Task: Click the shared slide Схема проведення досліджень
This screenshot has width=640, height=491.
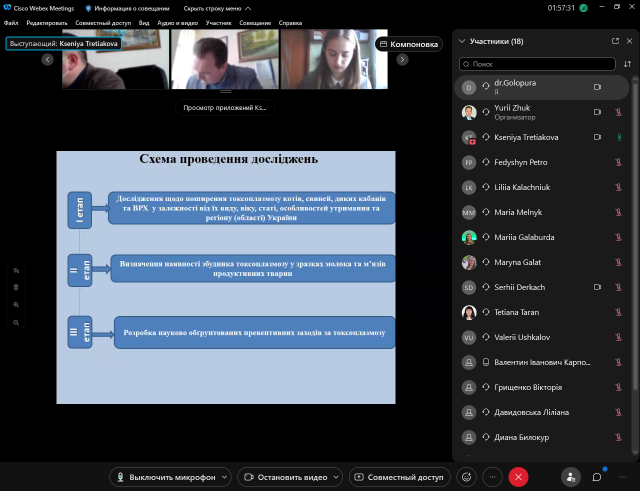Action: pos(226,278)
